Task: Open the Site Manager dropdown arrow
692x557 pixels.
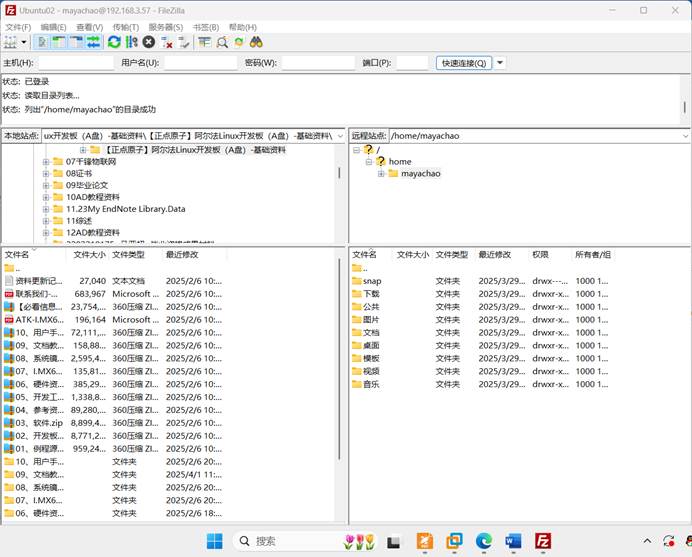Action: point(24,42)
